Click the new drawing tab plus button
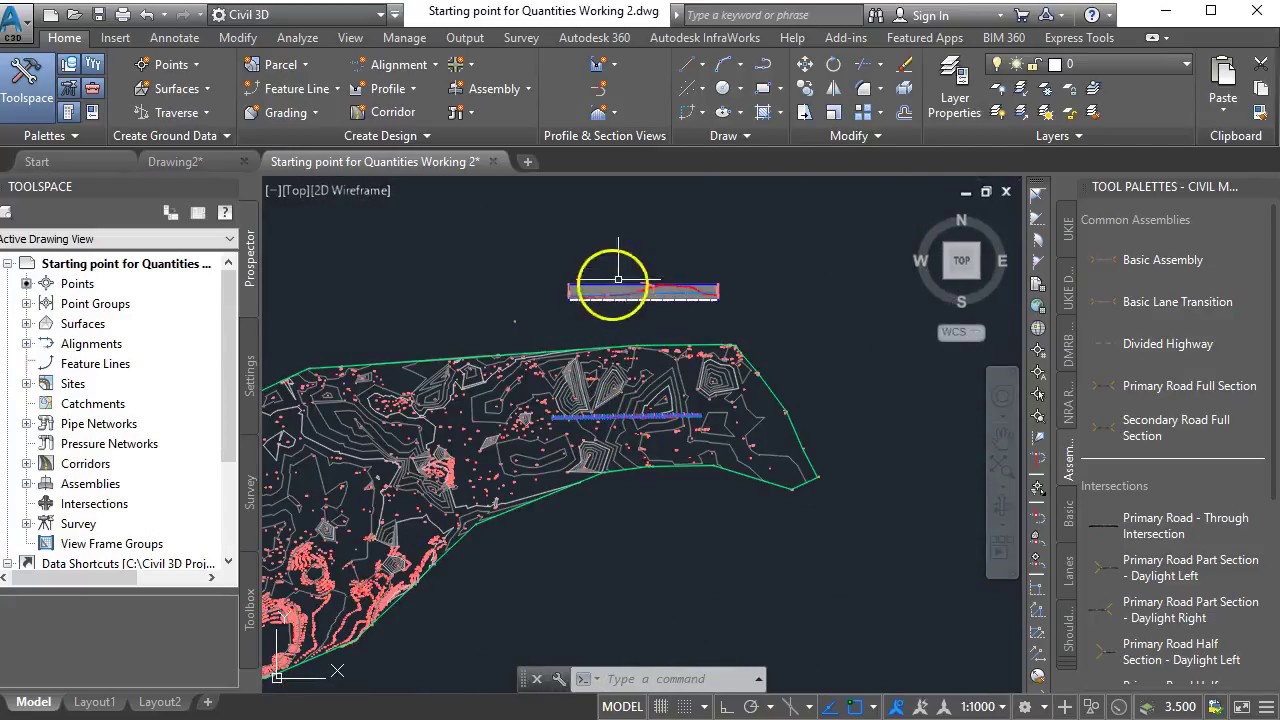Screen dimensions: 1280x720 pos(527,162)
